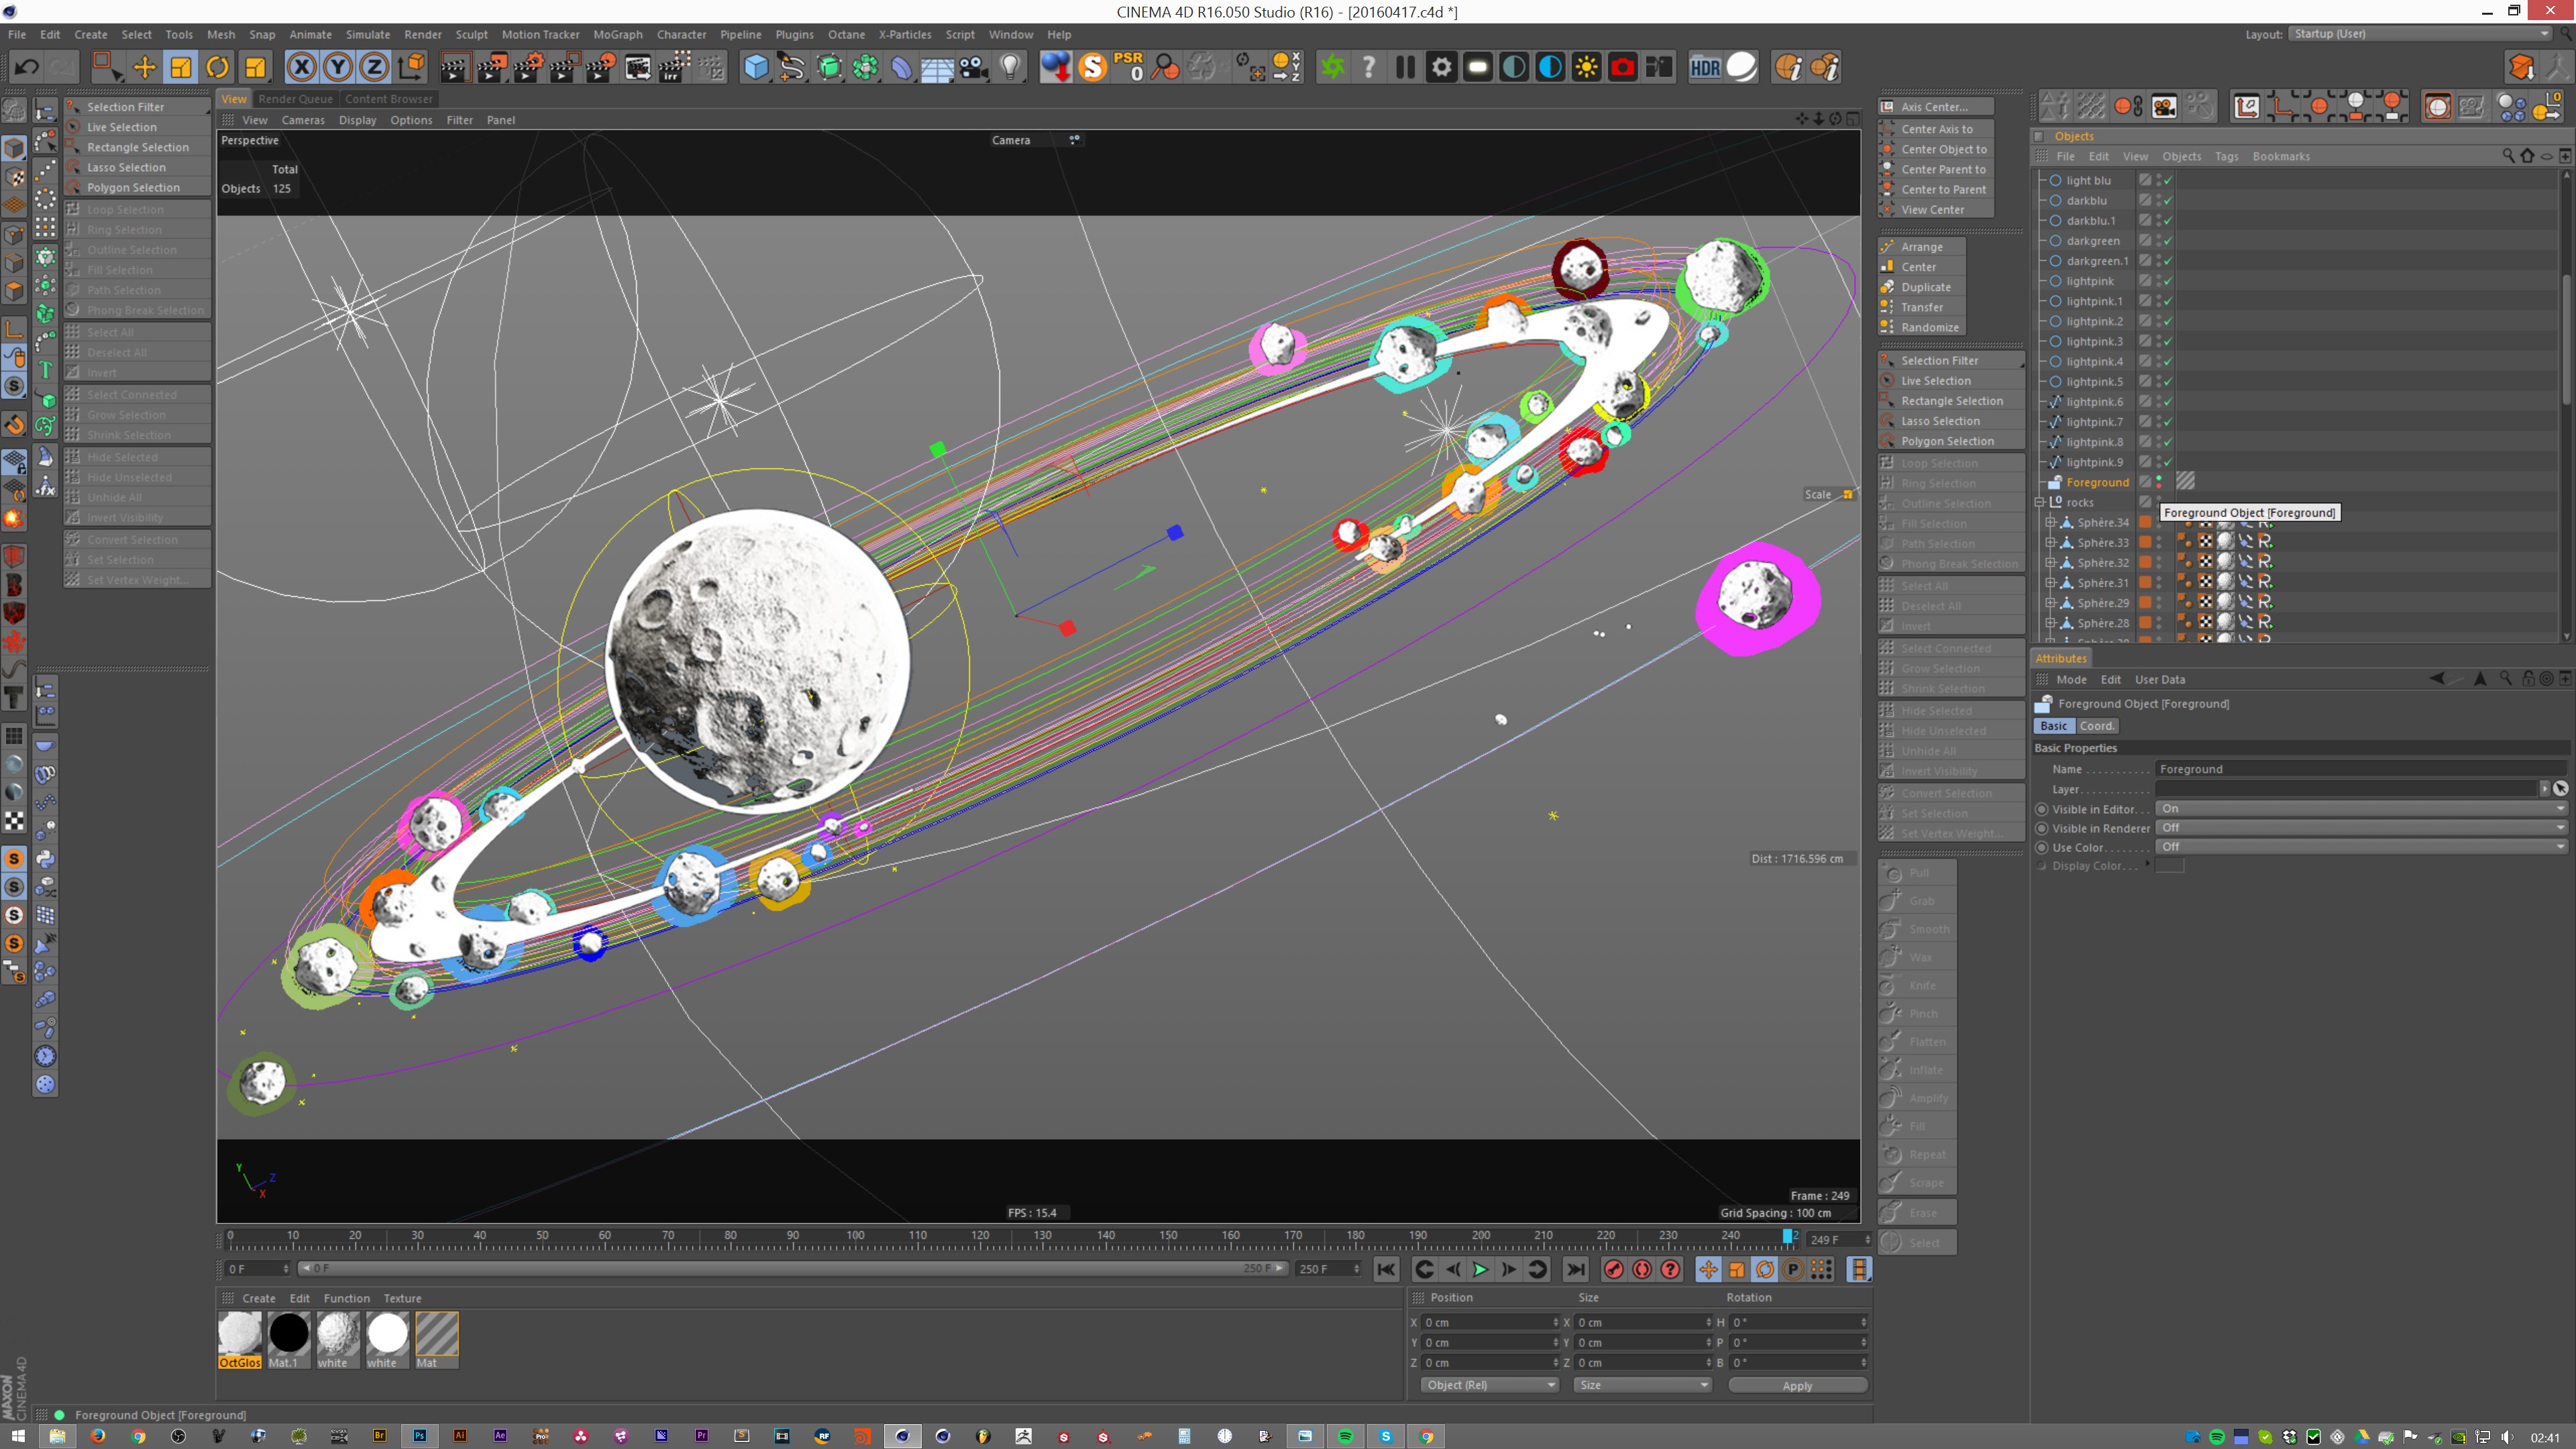Toggle the X axis lock icon
2576x1449 pixels.
pos(301,67)
